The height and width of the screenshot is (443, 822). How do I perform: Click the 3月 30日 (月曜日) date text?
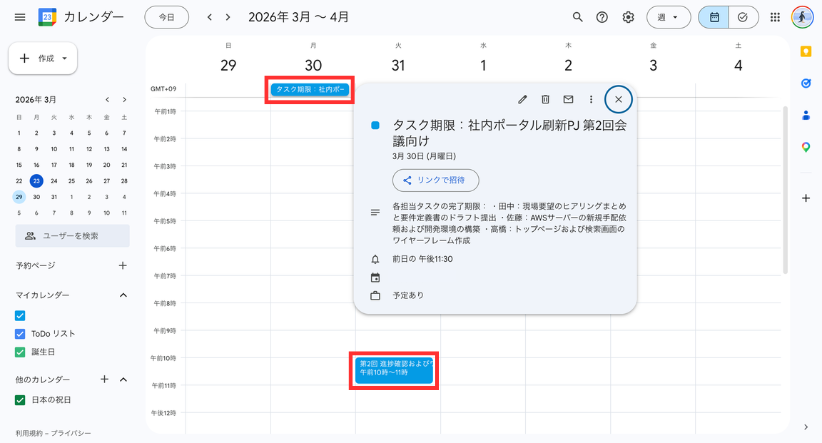(424, 156)
